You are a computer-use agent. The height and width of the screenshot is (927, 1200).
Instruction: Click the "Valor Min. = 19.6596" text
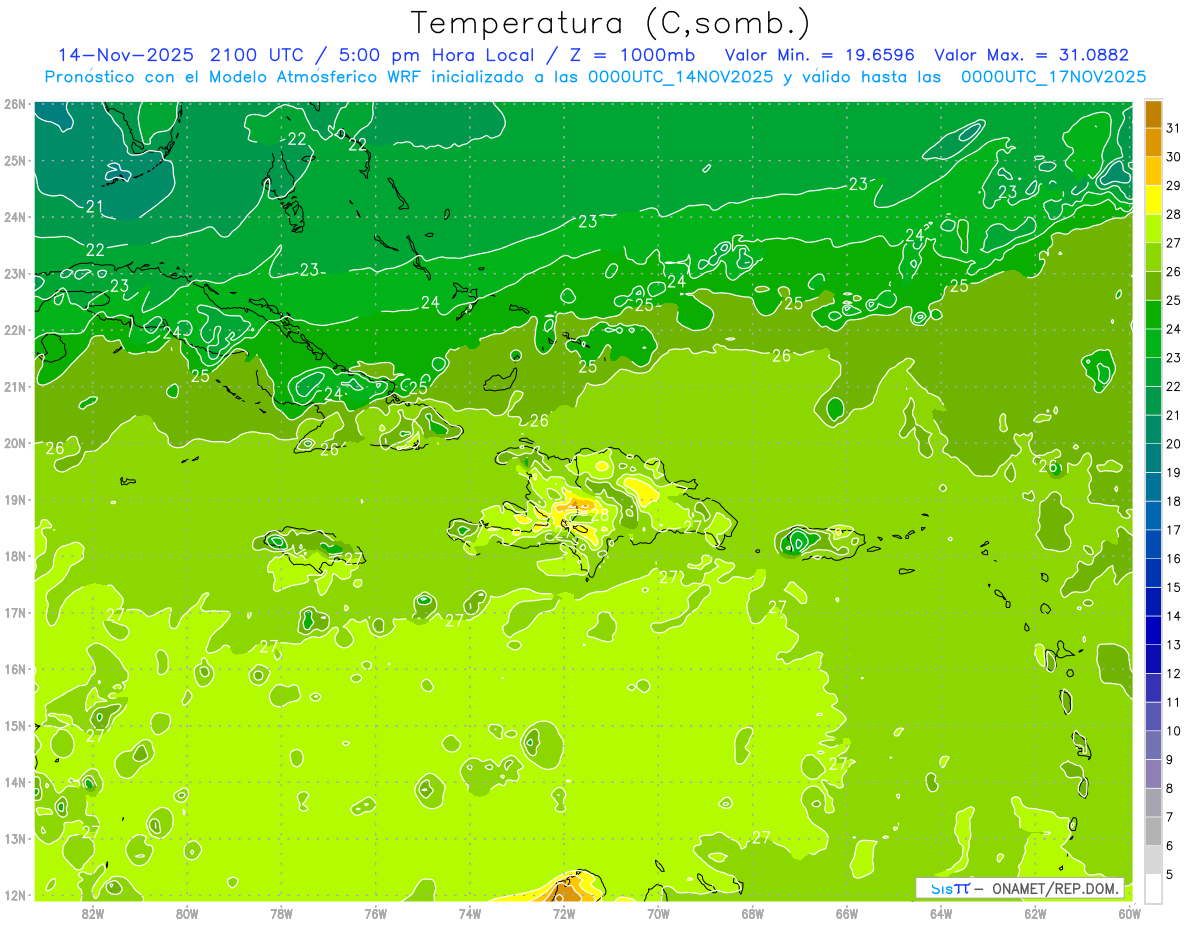coord(820,55)
